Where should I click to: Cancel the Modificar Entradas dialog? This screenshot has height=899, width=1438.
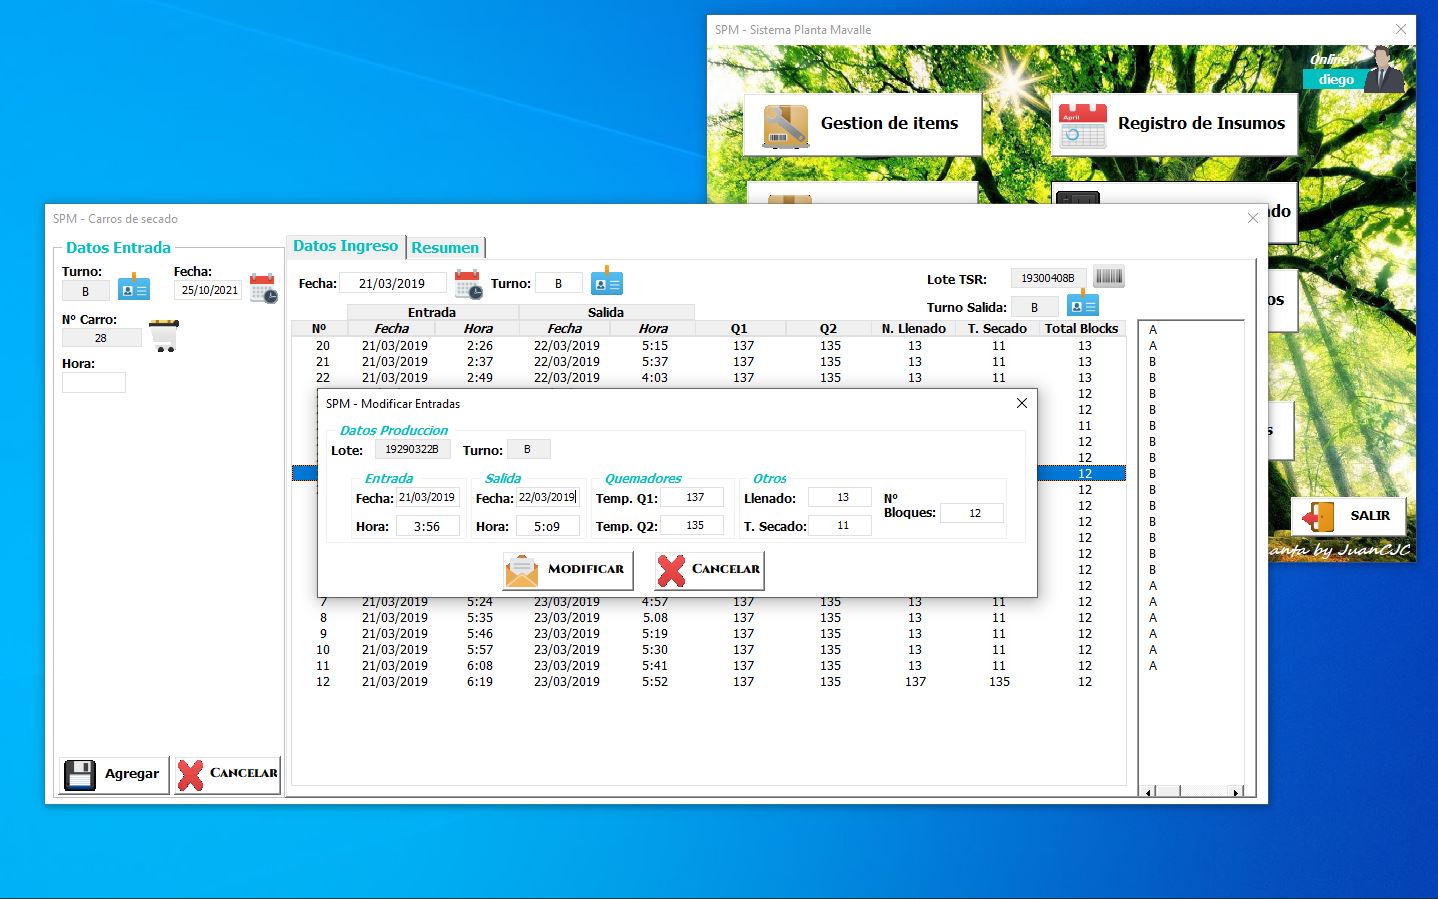710,570
